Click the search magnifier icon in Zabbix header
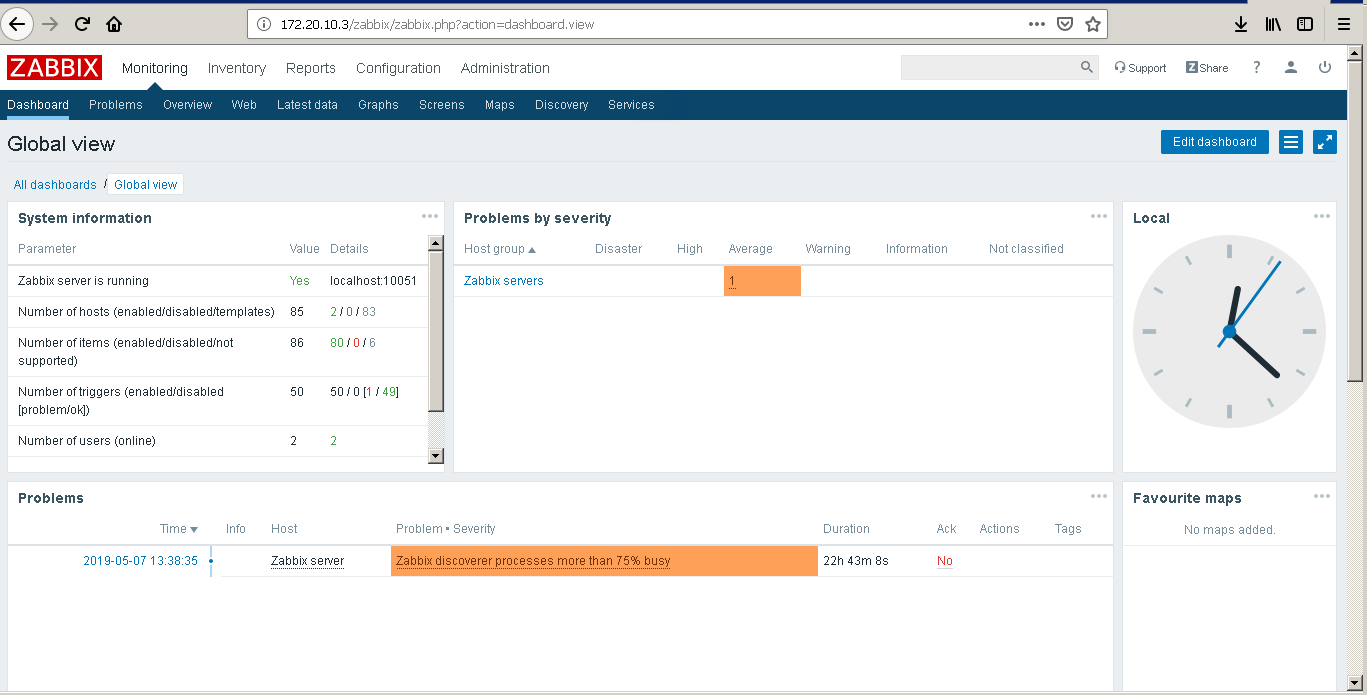 [x=1087, y=67]
